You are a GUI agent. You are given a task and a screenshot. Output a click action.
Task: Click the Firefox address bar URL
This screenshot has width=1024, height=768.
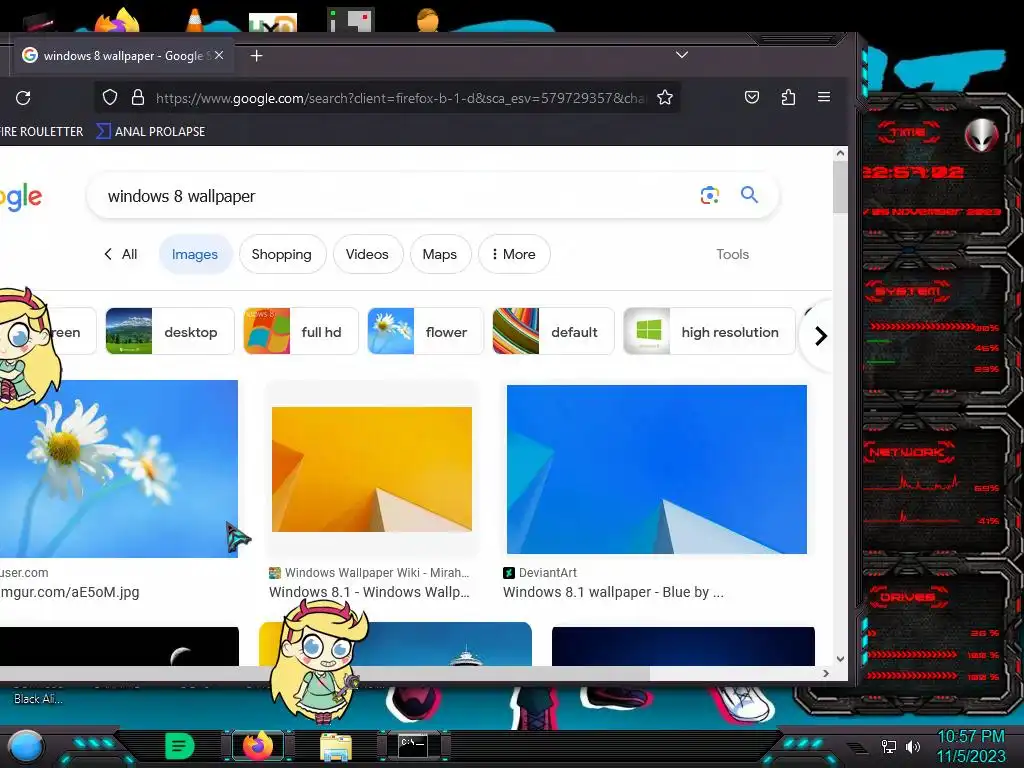coord(400,98)
